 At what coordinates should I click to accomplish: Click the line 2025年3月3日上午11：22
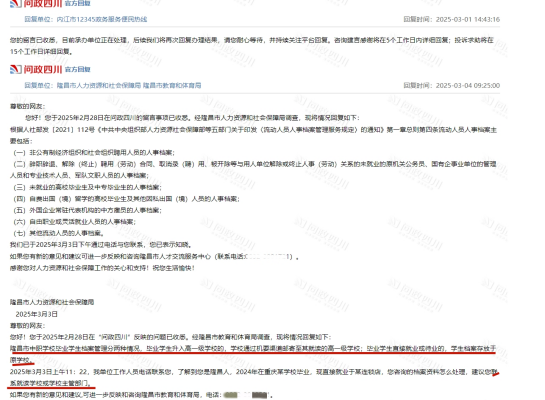[x=254, y=372]
